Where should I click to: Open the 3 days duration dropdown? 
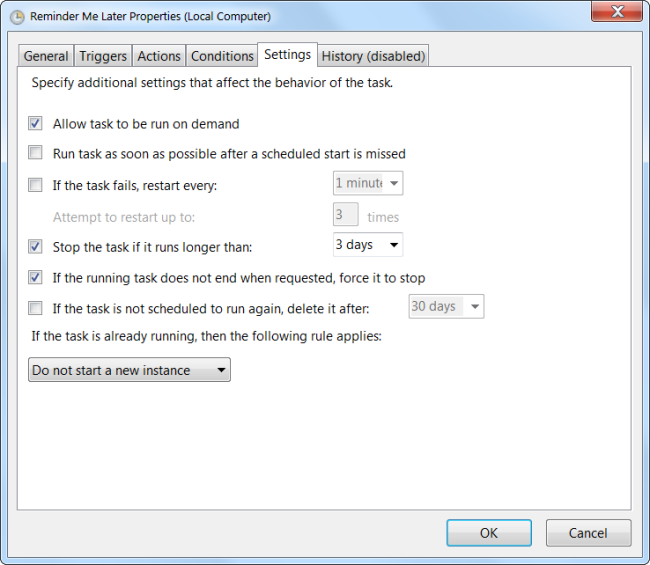(x=367, y=245)
